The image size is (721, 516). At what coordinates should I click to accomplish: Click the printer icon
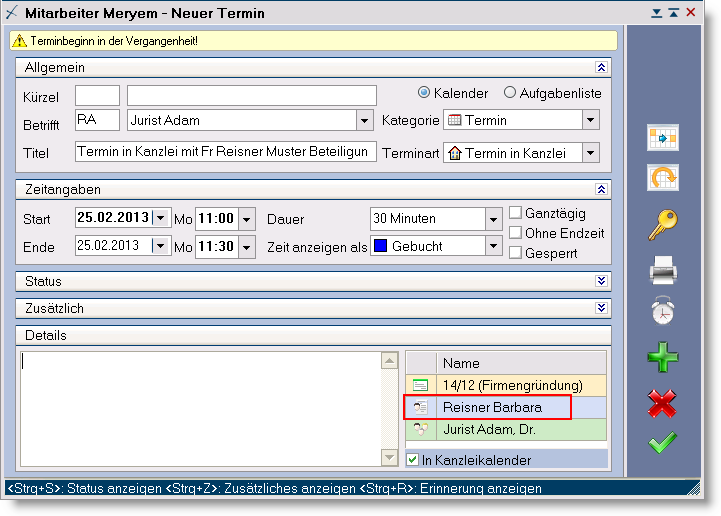pyautogui.click(x=662, y=269)
